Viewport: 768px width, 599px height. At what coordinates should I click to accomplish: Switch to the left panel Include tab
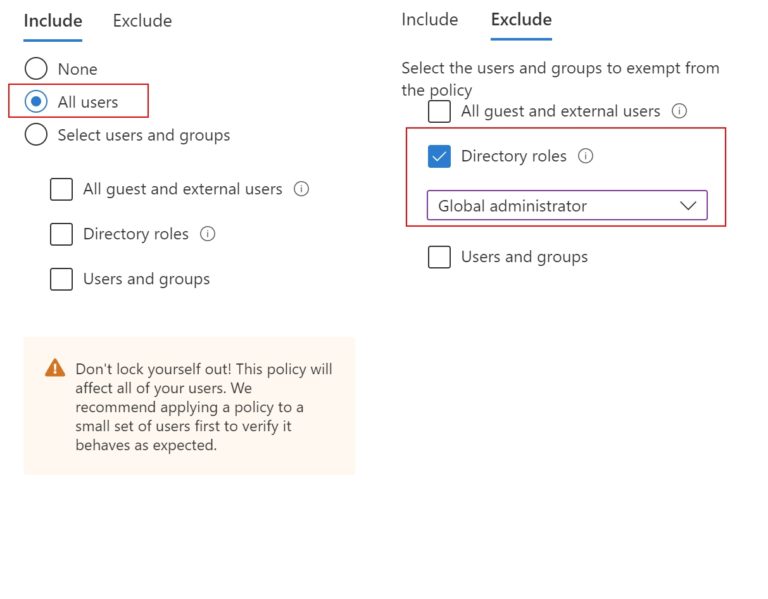click(53, 21)
